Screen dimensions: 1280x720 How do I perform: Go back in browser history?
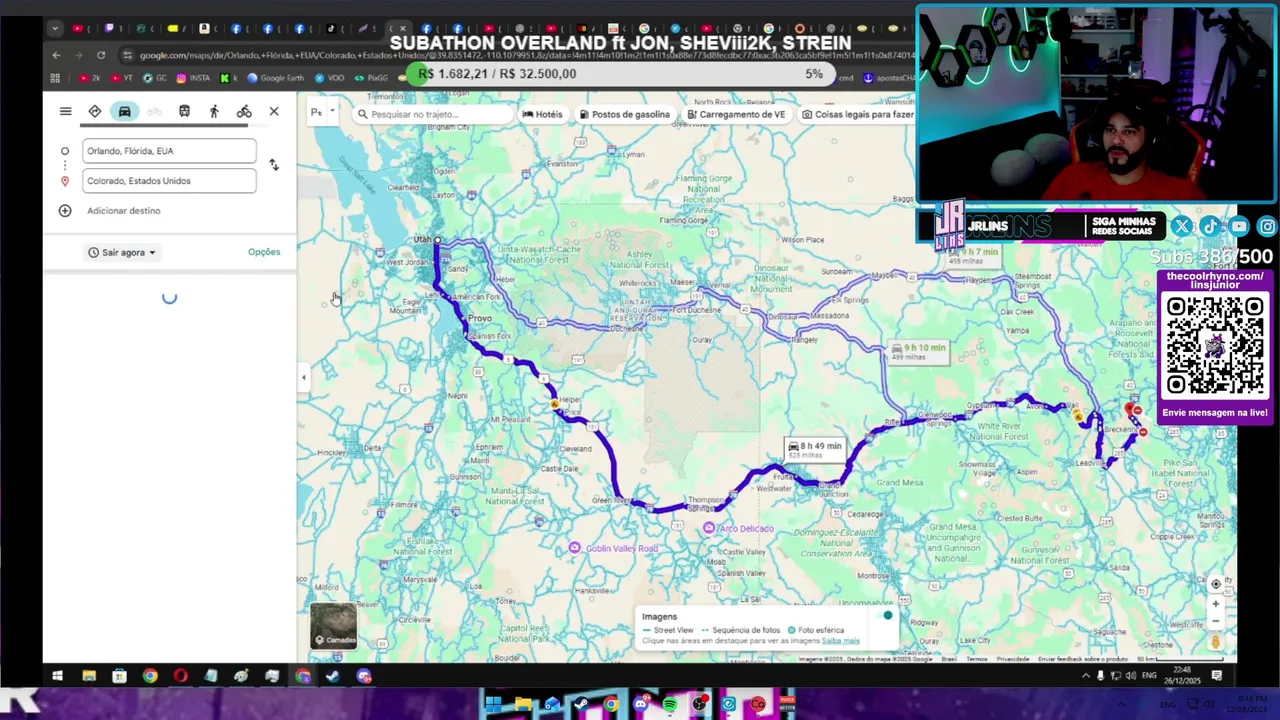point(57,55)
